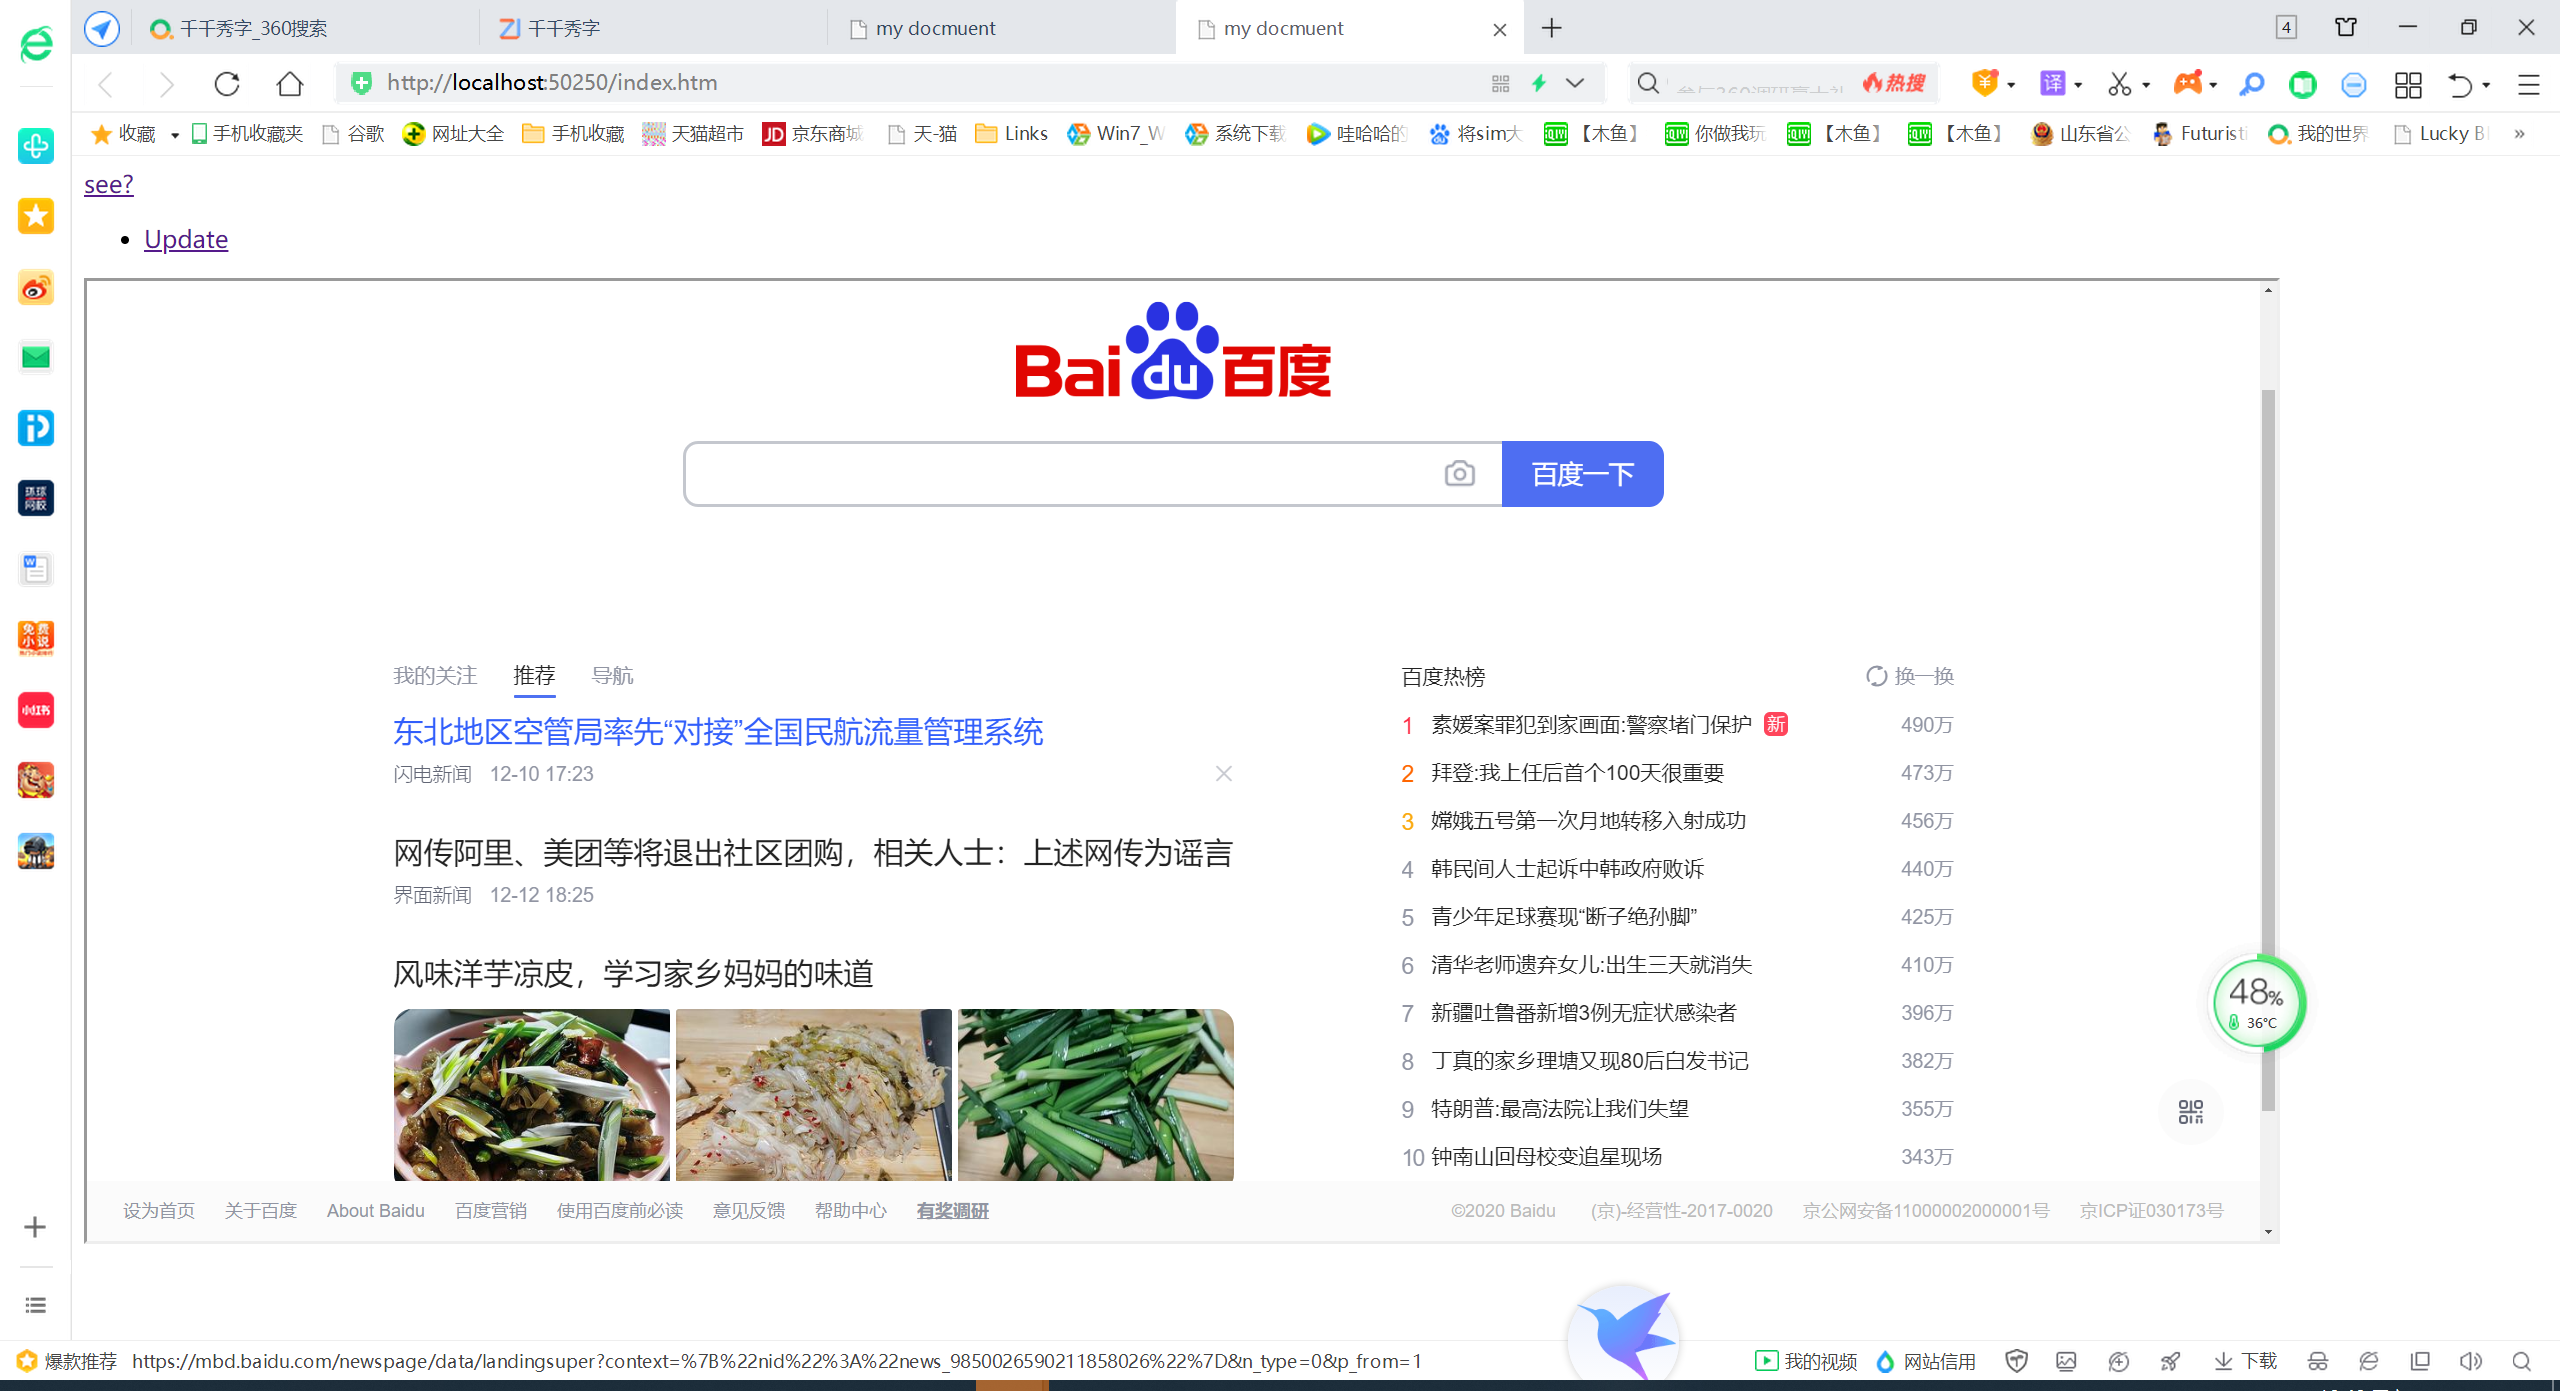Click the translate extension icon
Image resolution: width=2560 pixels, height=1391 pixels.
(x=2052, y=84)
